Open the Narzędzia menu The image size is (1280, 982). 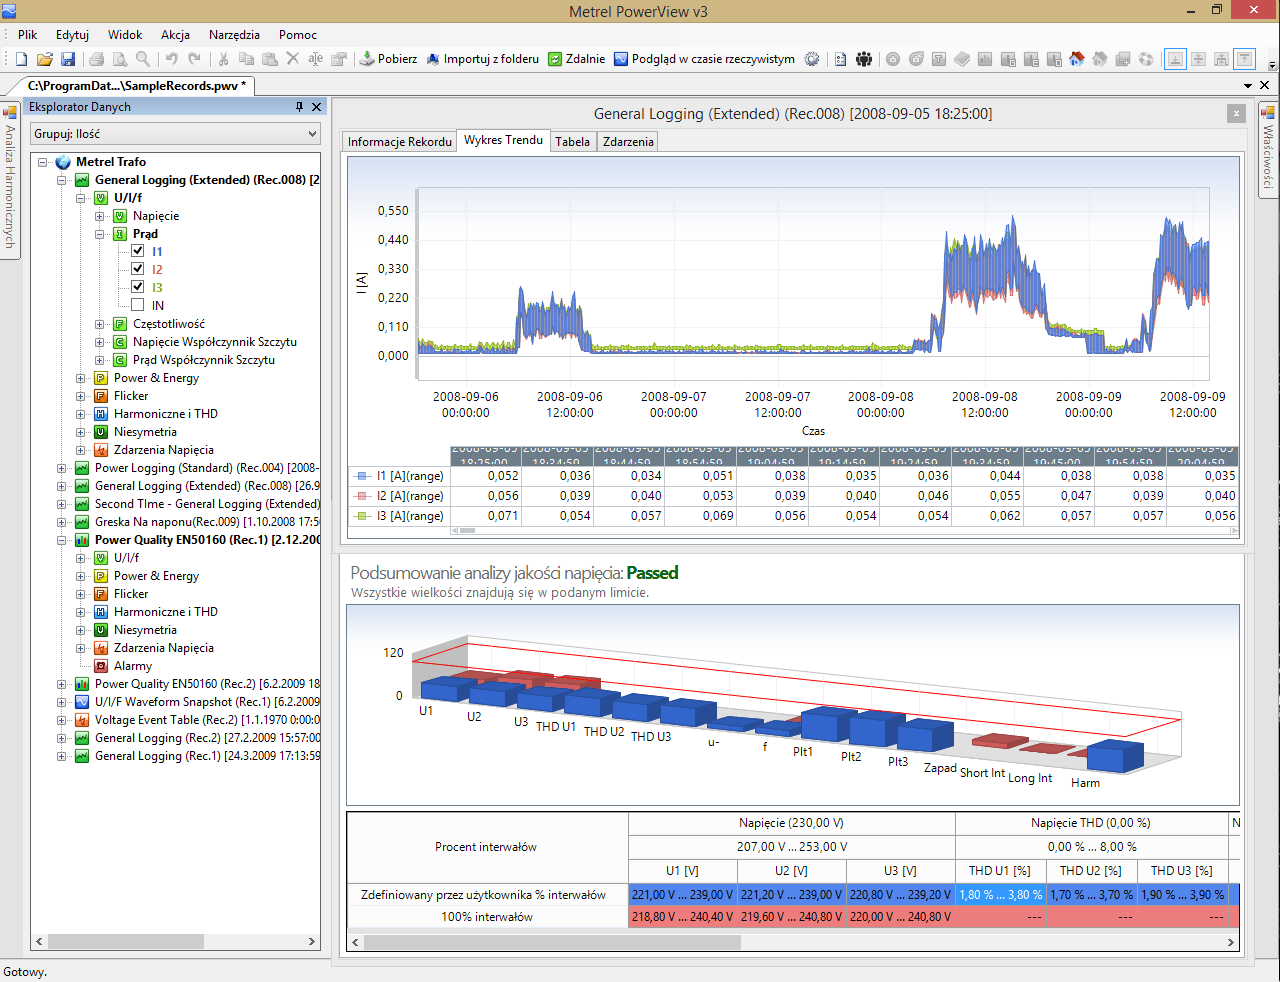234,34
